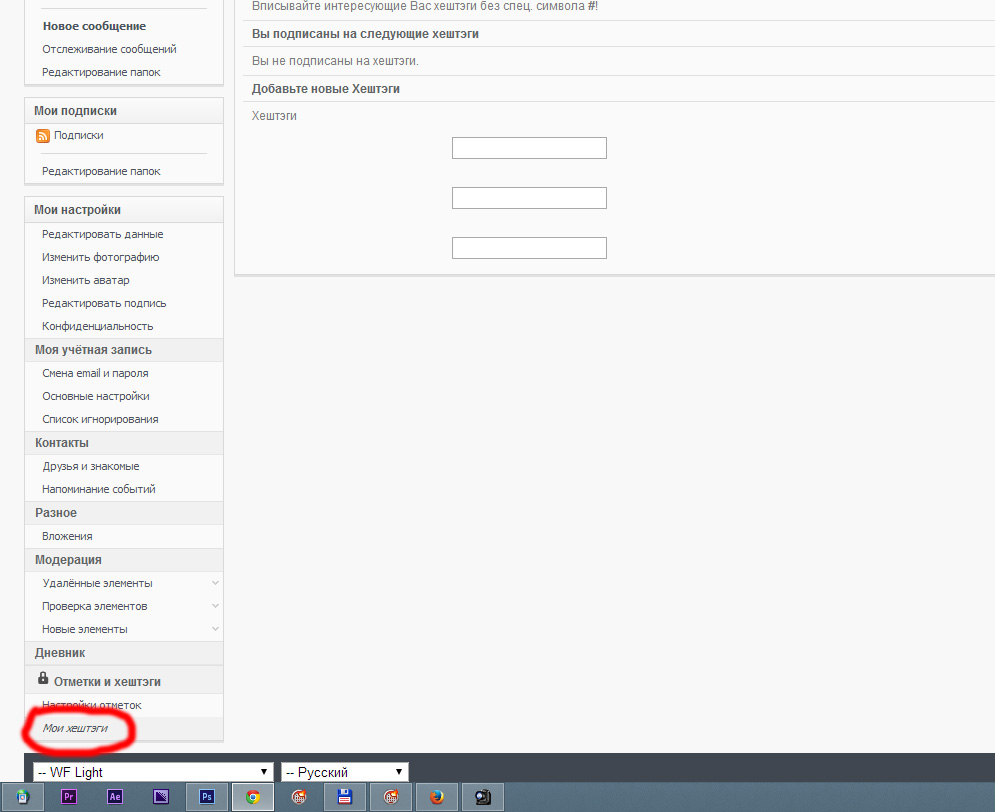Click Вы не подписаны на хештэги text
This screenshot has width=995, height=812.
(335, 61)
